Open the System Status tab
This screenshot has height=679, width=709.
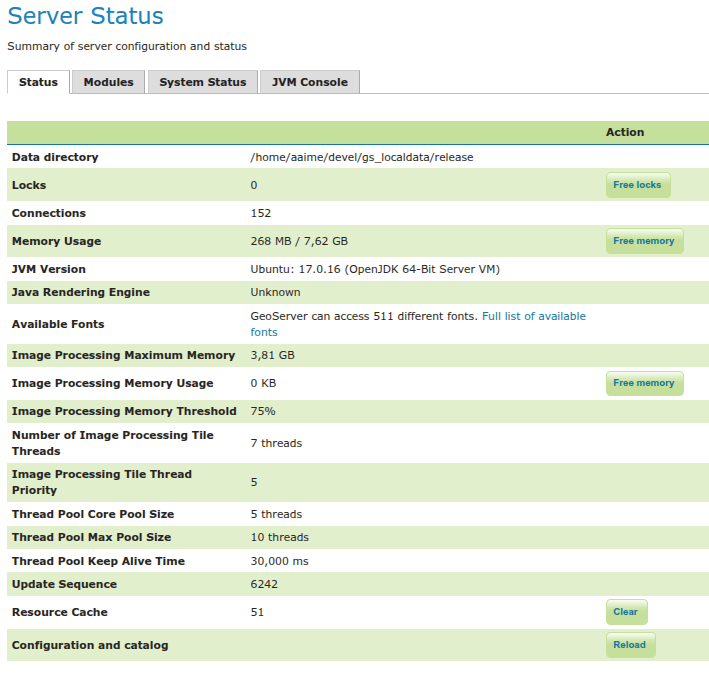pyautogui.click(x=202, y=82)
